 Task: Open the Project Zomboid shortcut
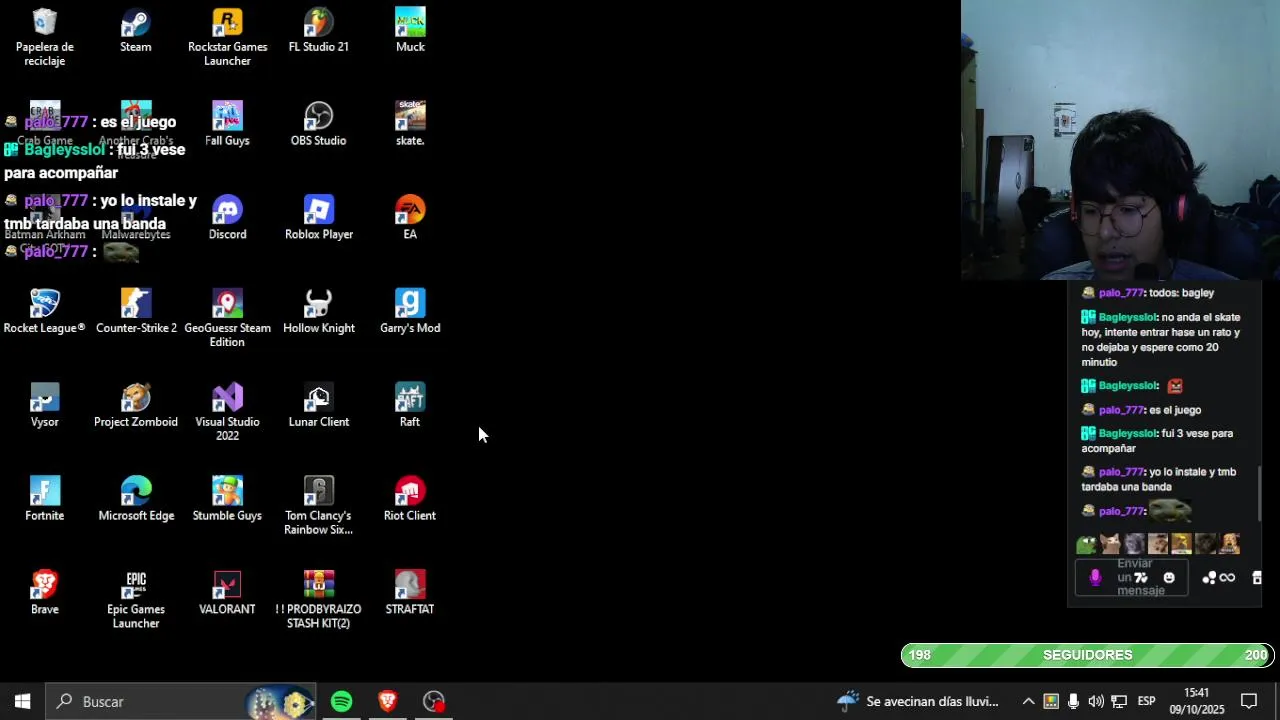click(x=136, y=406)
